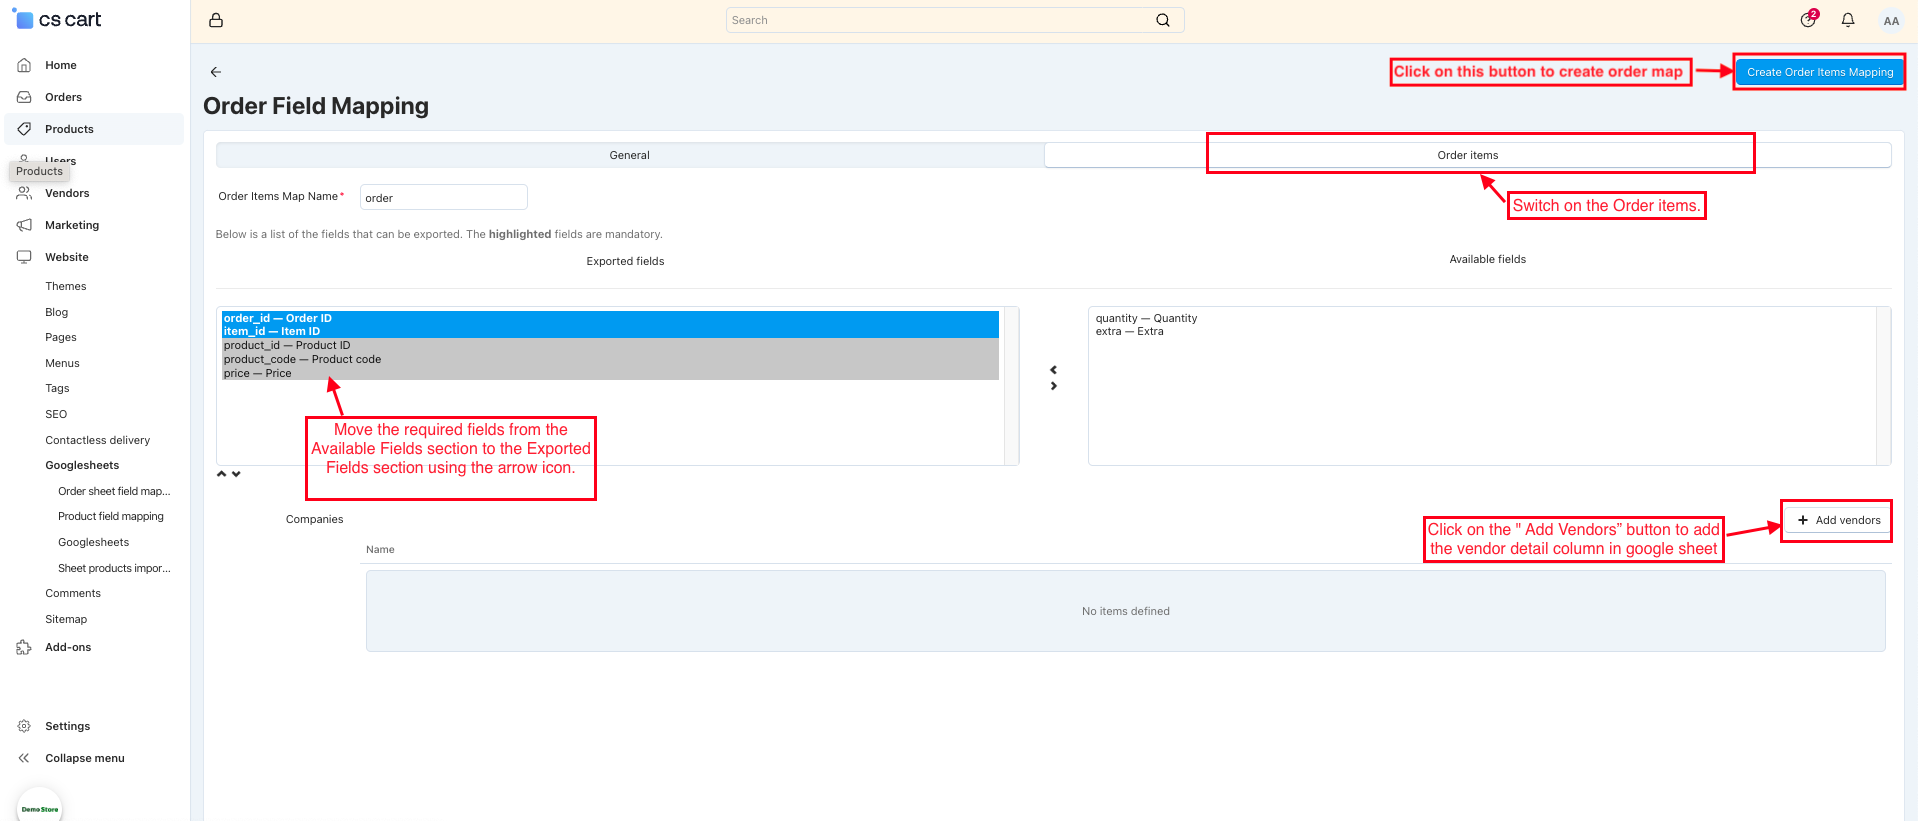Select product_code — Product code field
Screen dimensions: 1918x821
(610, 359)
